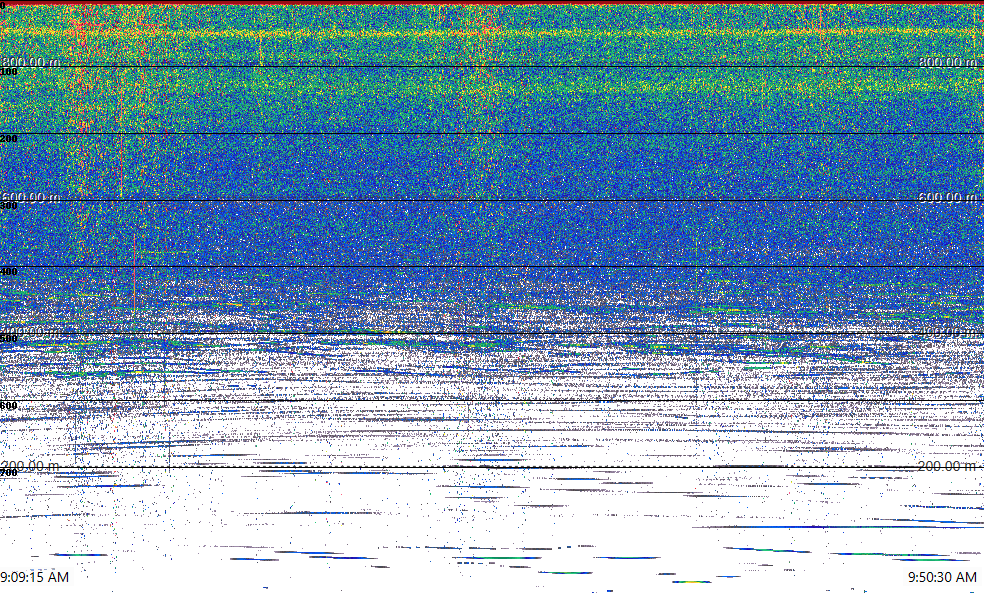Click the 300 depth gridline label
This screenshot has height=594, width=984.
coord(9,206)
